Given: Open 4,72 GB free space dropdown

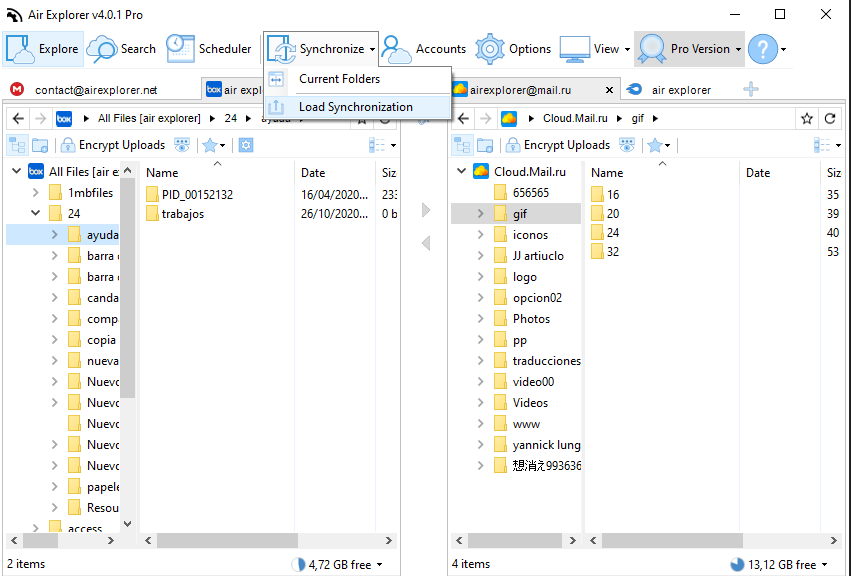Looking at the screenshot, I should point(337,565).
